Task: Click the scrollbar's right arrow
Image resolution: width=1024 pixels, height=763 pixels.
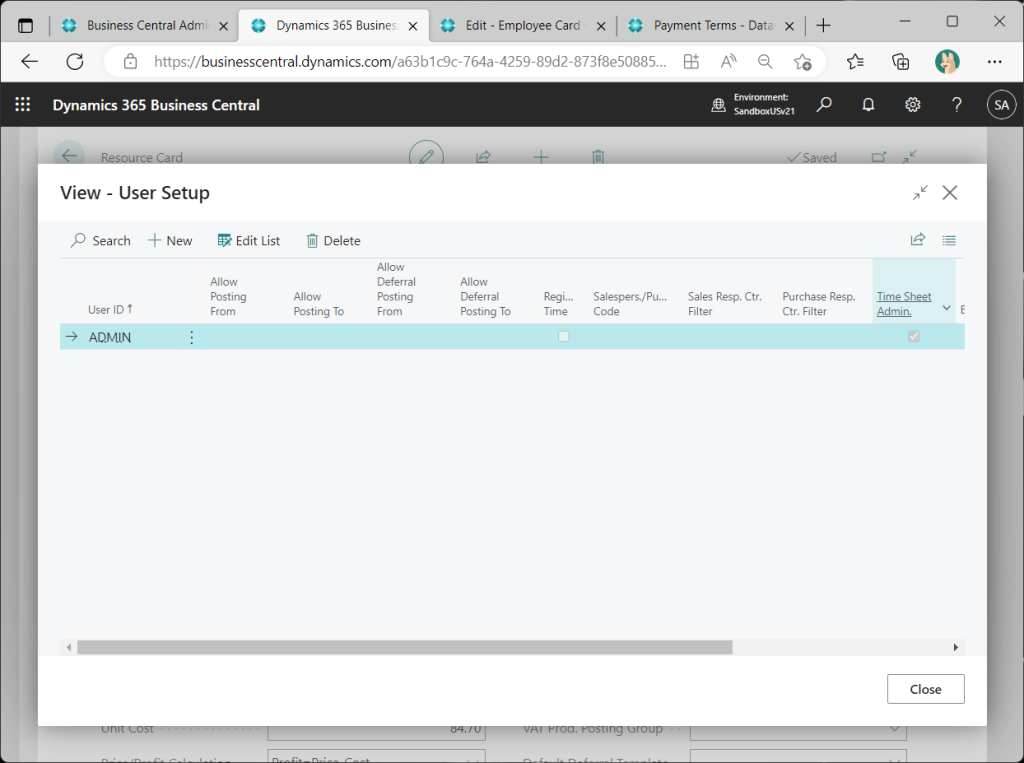Action: pyautogui.click(x=955, y=647)
